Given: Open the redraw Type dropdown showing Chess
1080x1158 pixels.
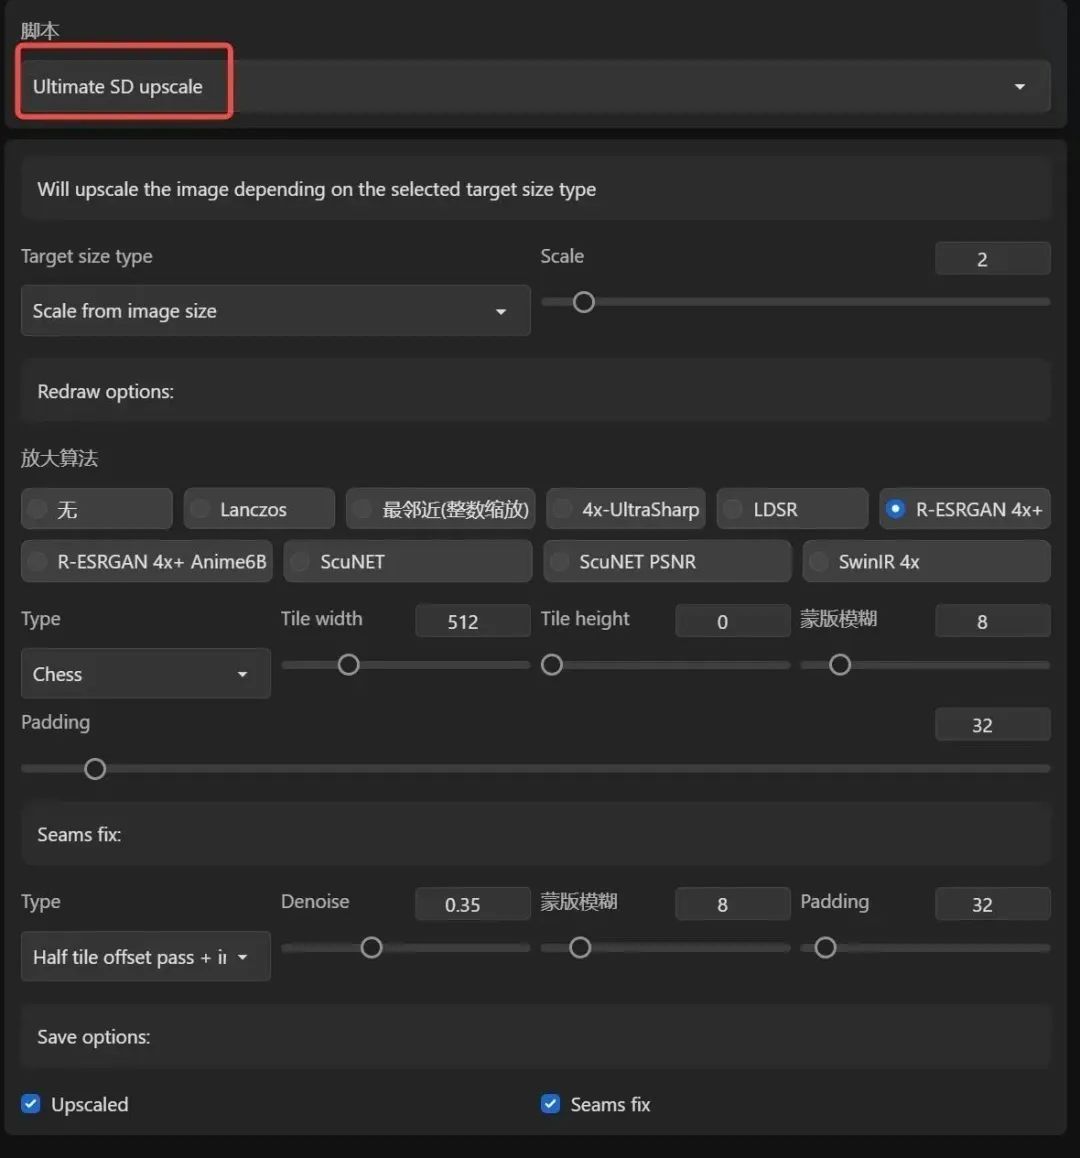Looking at the screenshot, I should tap(146, 674).
